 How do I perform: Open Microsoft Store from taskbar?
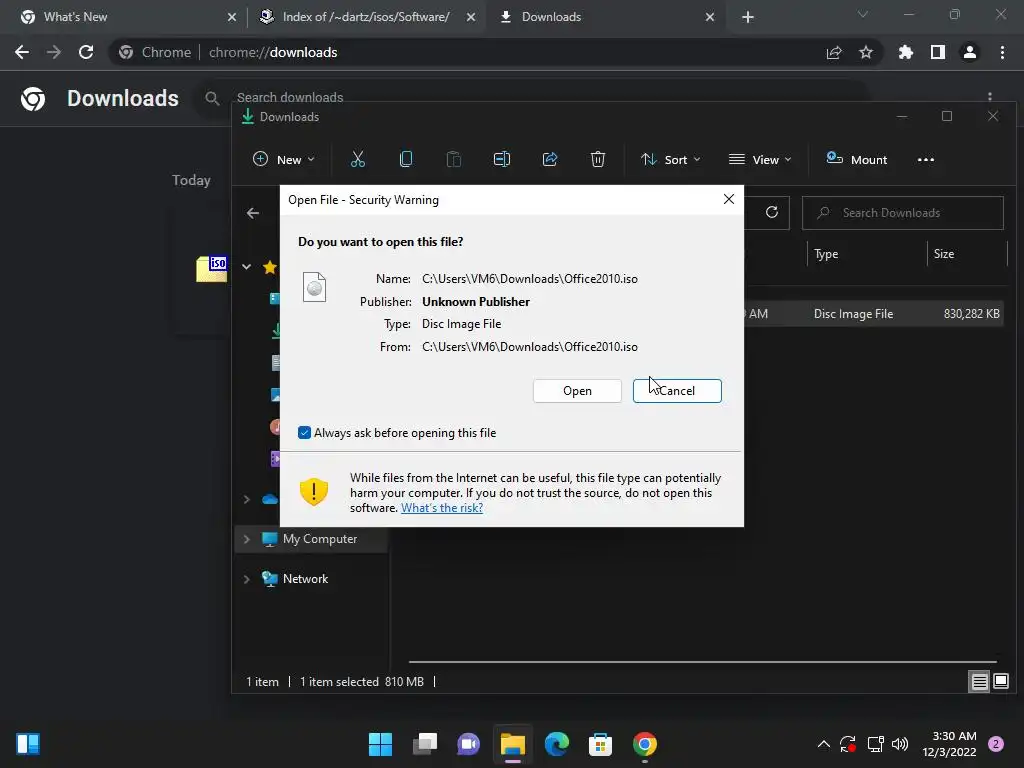tap(600, 744)
